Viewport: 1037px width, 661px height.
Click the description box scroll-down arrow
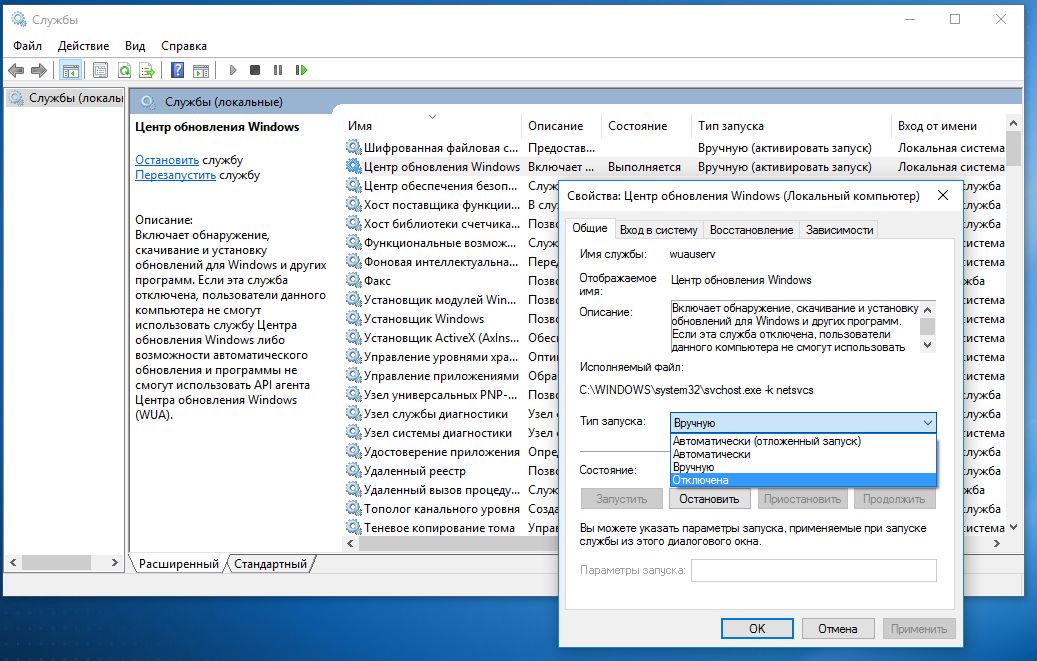coord(928,345)
